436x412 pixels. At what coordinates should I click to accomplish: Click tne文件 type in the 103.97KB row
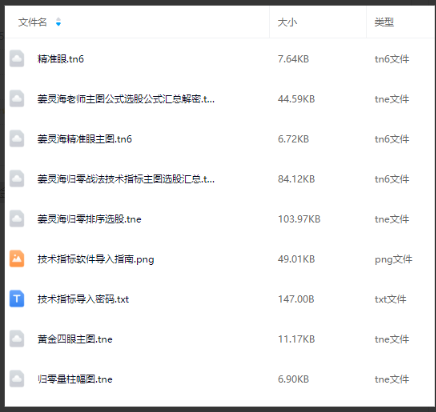[x=392, y=219]
